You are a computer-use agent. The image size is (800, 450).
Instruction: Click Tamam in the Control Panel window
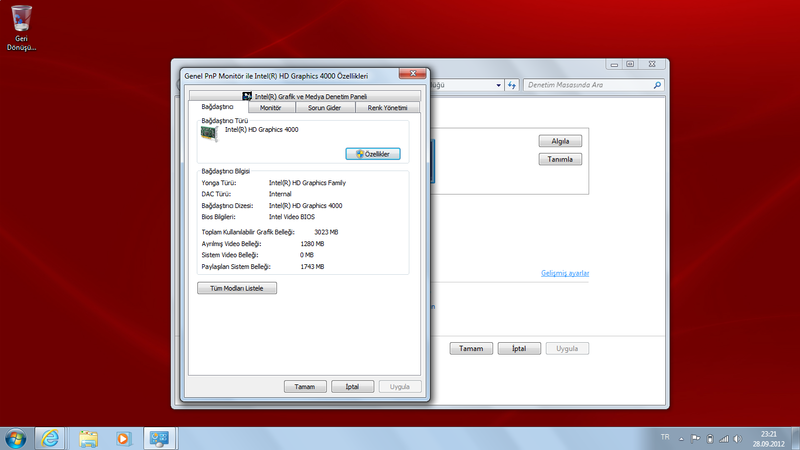coord(471,348)
